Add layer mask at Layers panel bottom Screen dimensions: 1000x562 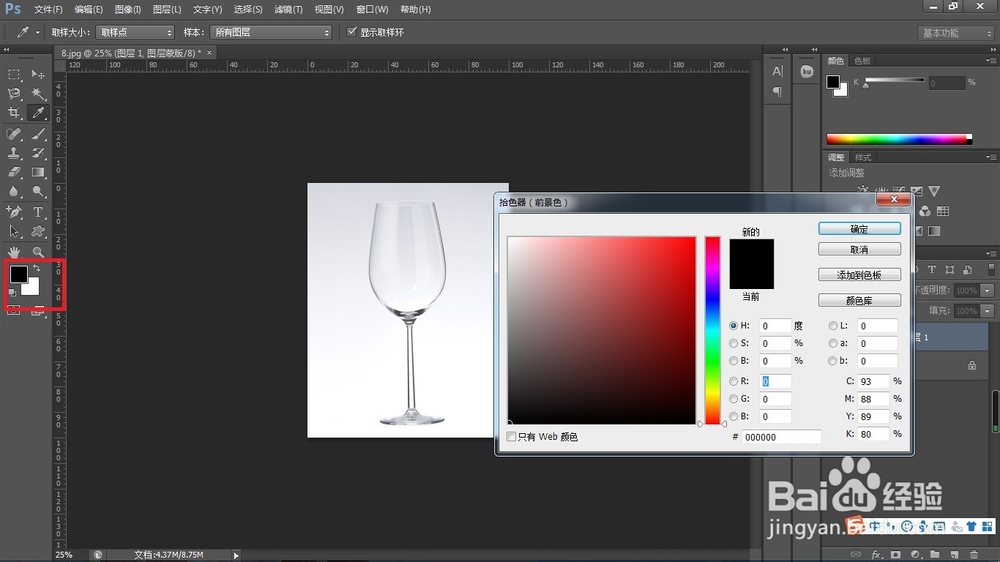tap(896, 554)
